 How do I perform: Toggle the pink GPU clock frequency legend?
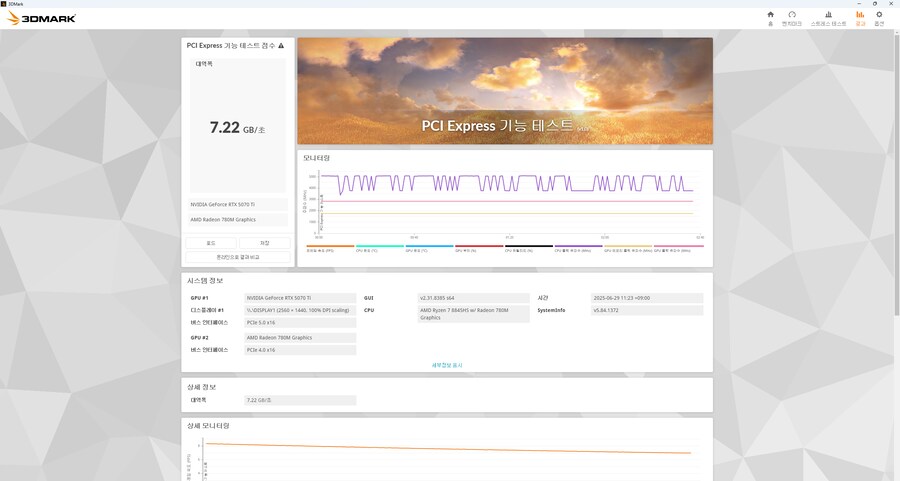click(x=678, y=248)
